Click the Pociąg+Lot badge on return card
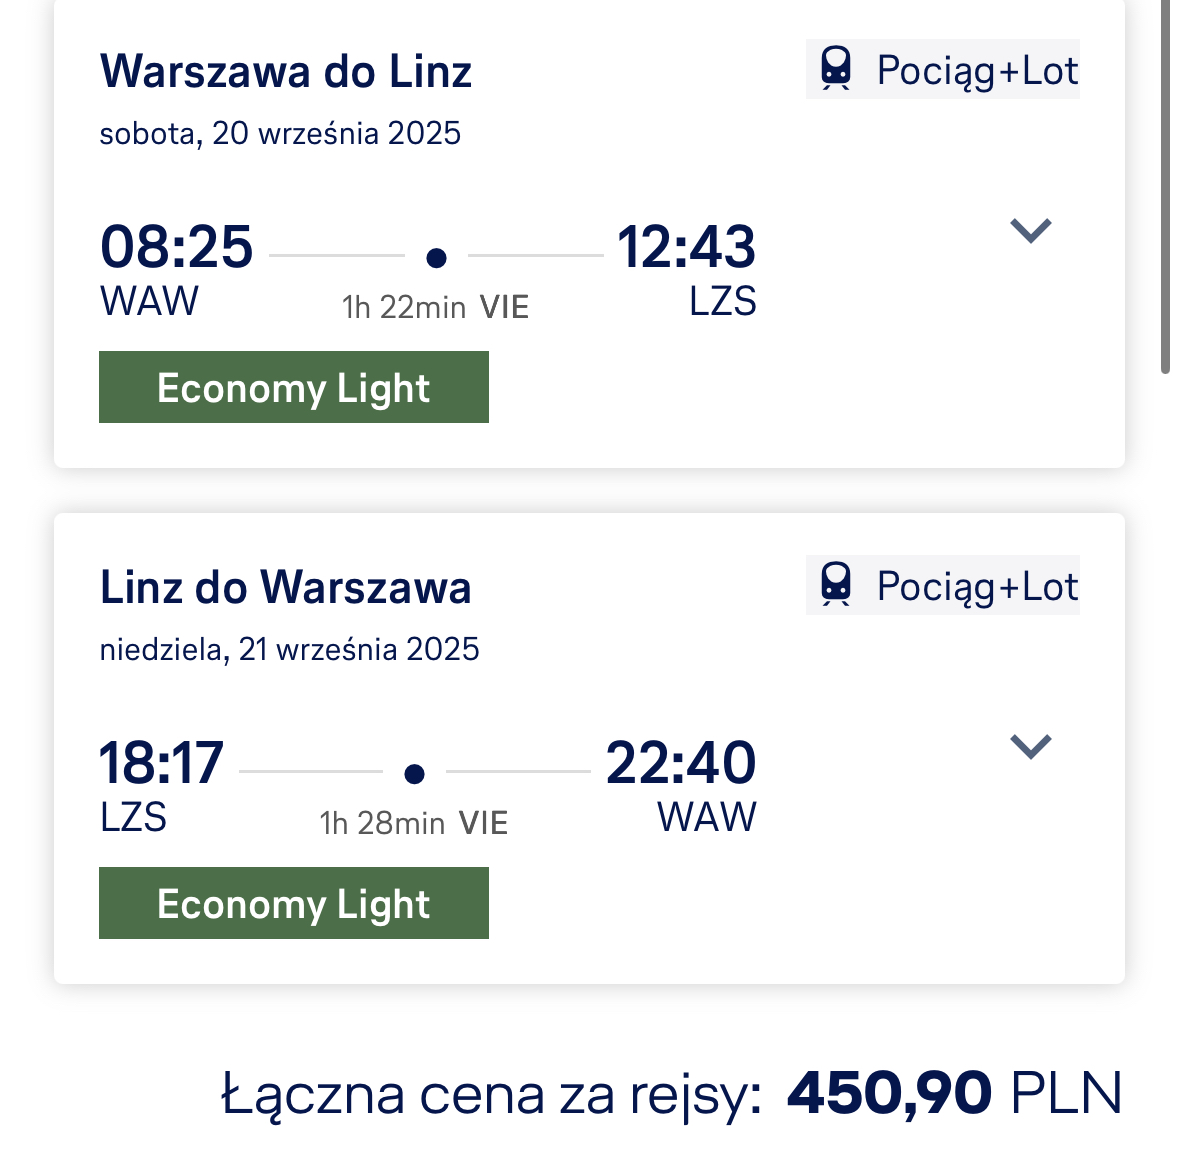 pos(943,585)
